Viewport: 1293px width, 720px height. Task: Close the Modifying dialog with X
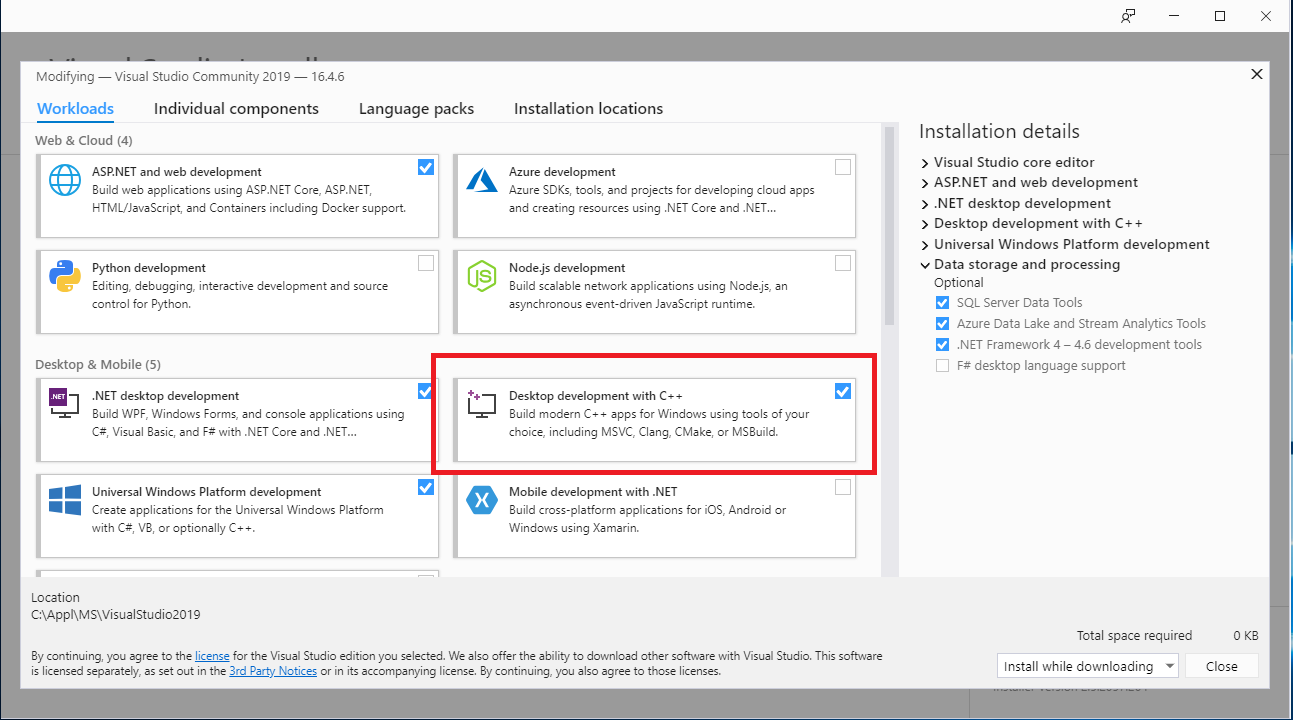(1257, 74)
